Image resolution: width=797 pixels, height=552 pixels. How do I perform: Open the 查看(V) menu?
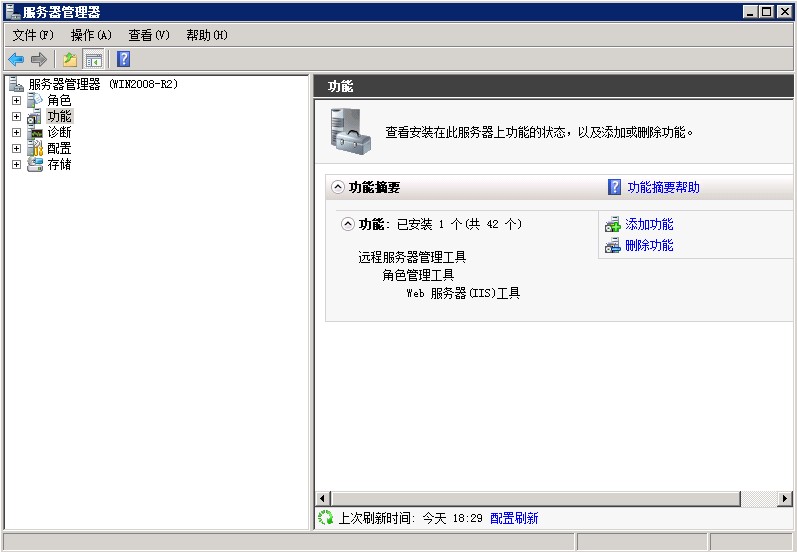click(149, 35)
